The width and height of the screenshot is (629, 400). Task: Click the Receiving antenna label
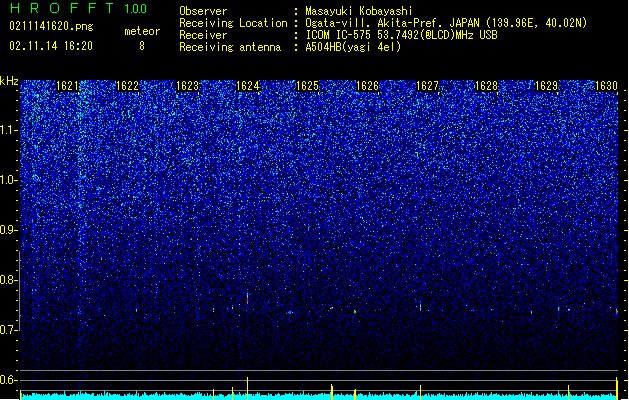click(x=230, y=47)
